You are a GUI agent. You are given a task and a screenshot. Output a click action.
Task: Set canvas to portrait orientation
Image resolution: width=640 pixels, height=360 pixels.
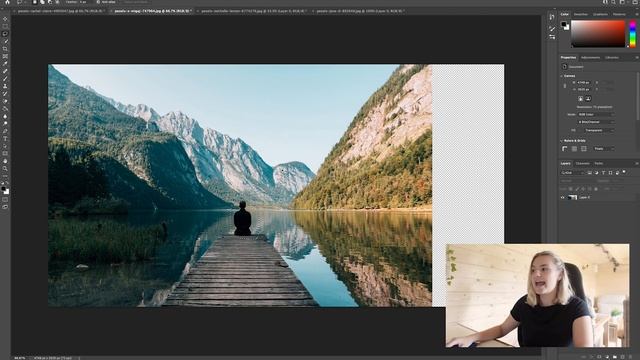point(580,99)
